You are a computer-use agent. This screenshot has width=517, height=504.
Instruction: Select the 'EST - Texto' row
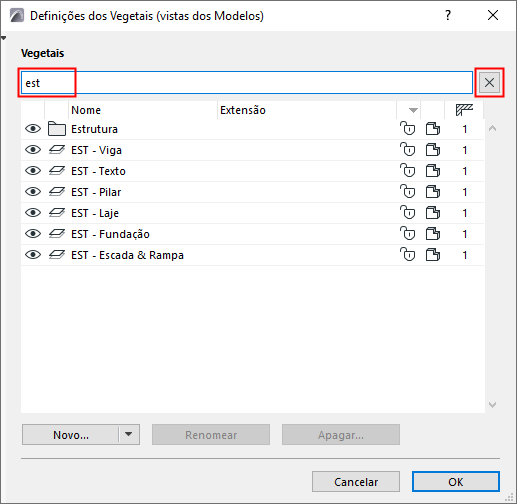(x=252, y=171)
